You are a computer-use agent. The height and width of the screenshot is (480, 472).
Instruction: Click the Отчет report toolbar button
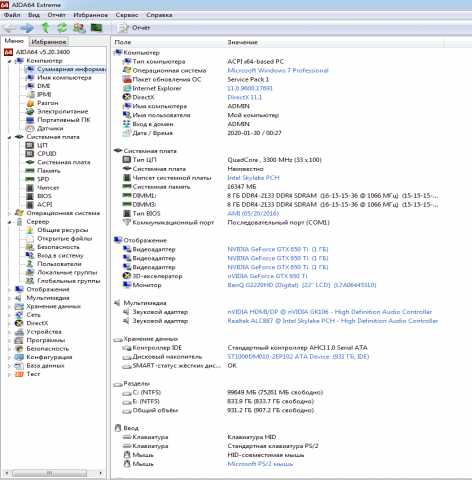pos(135,28)
